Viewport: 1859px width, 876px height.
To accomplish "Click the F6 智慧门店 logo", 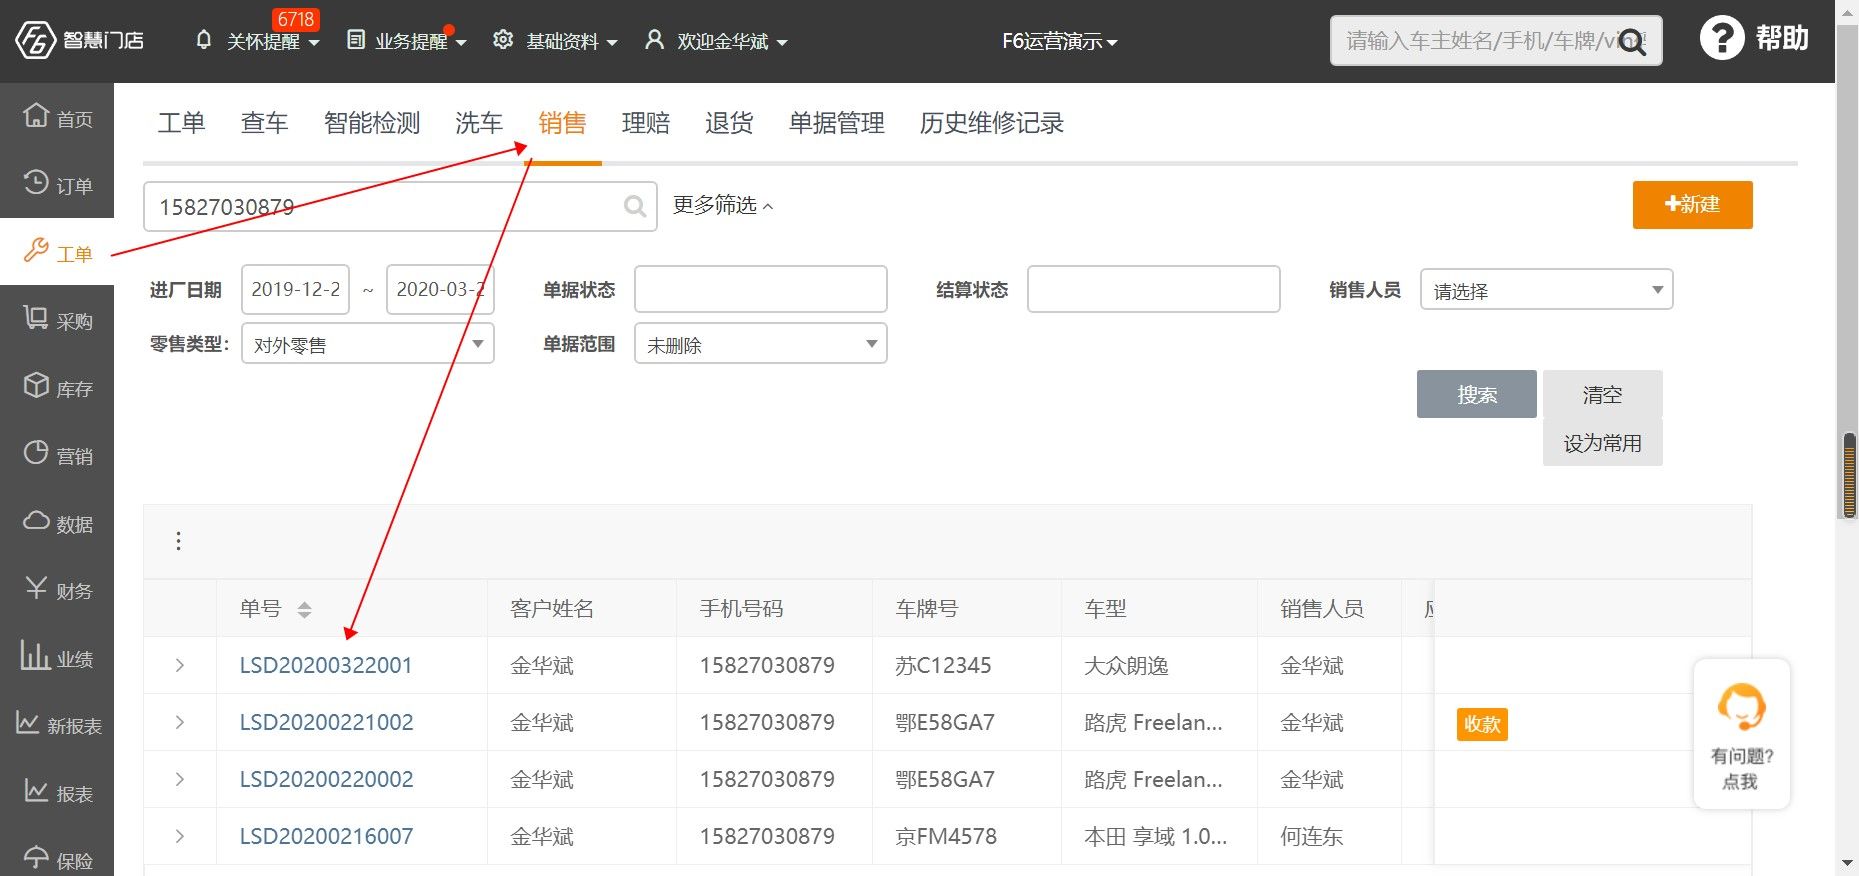I will click(x=80, y=41).
